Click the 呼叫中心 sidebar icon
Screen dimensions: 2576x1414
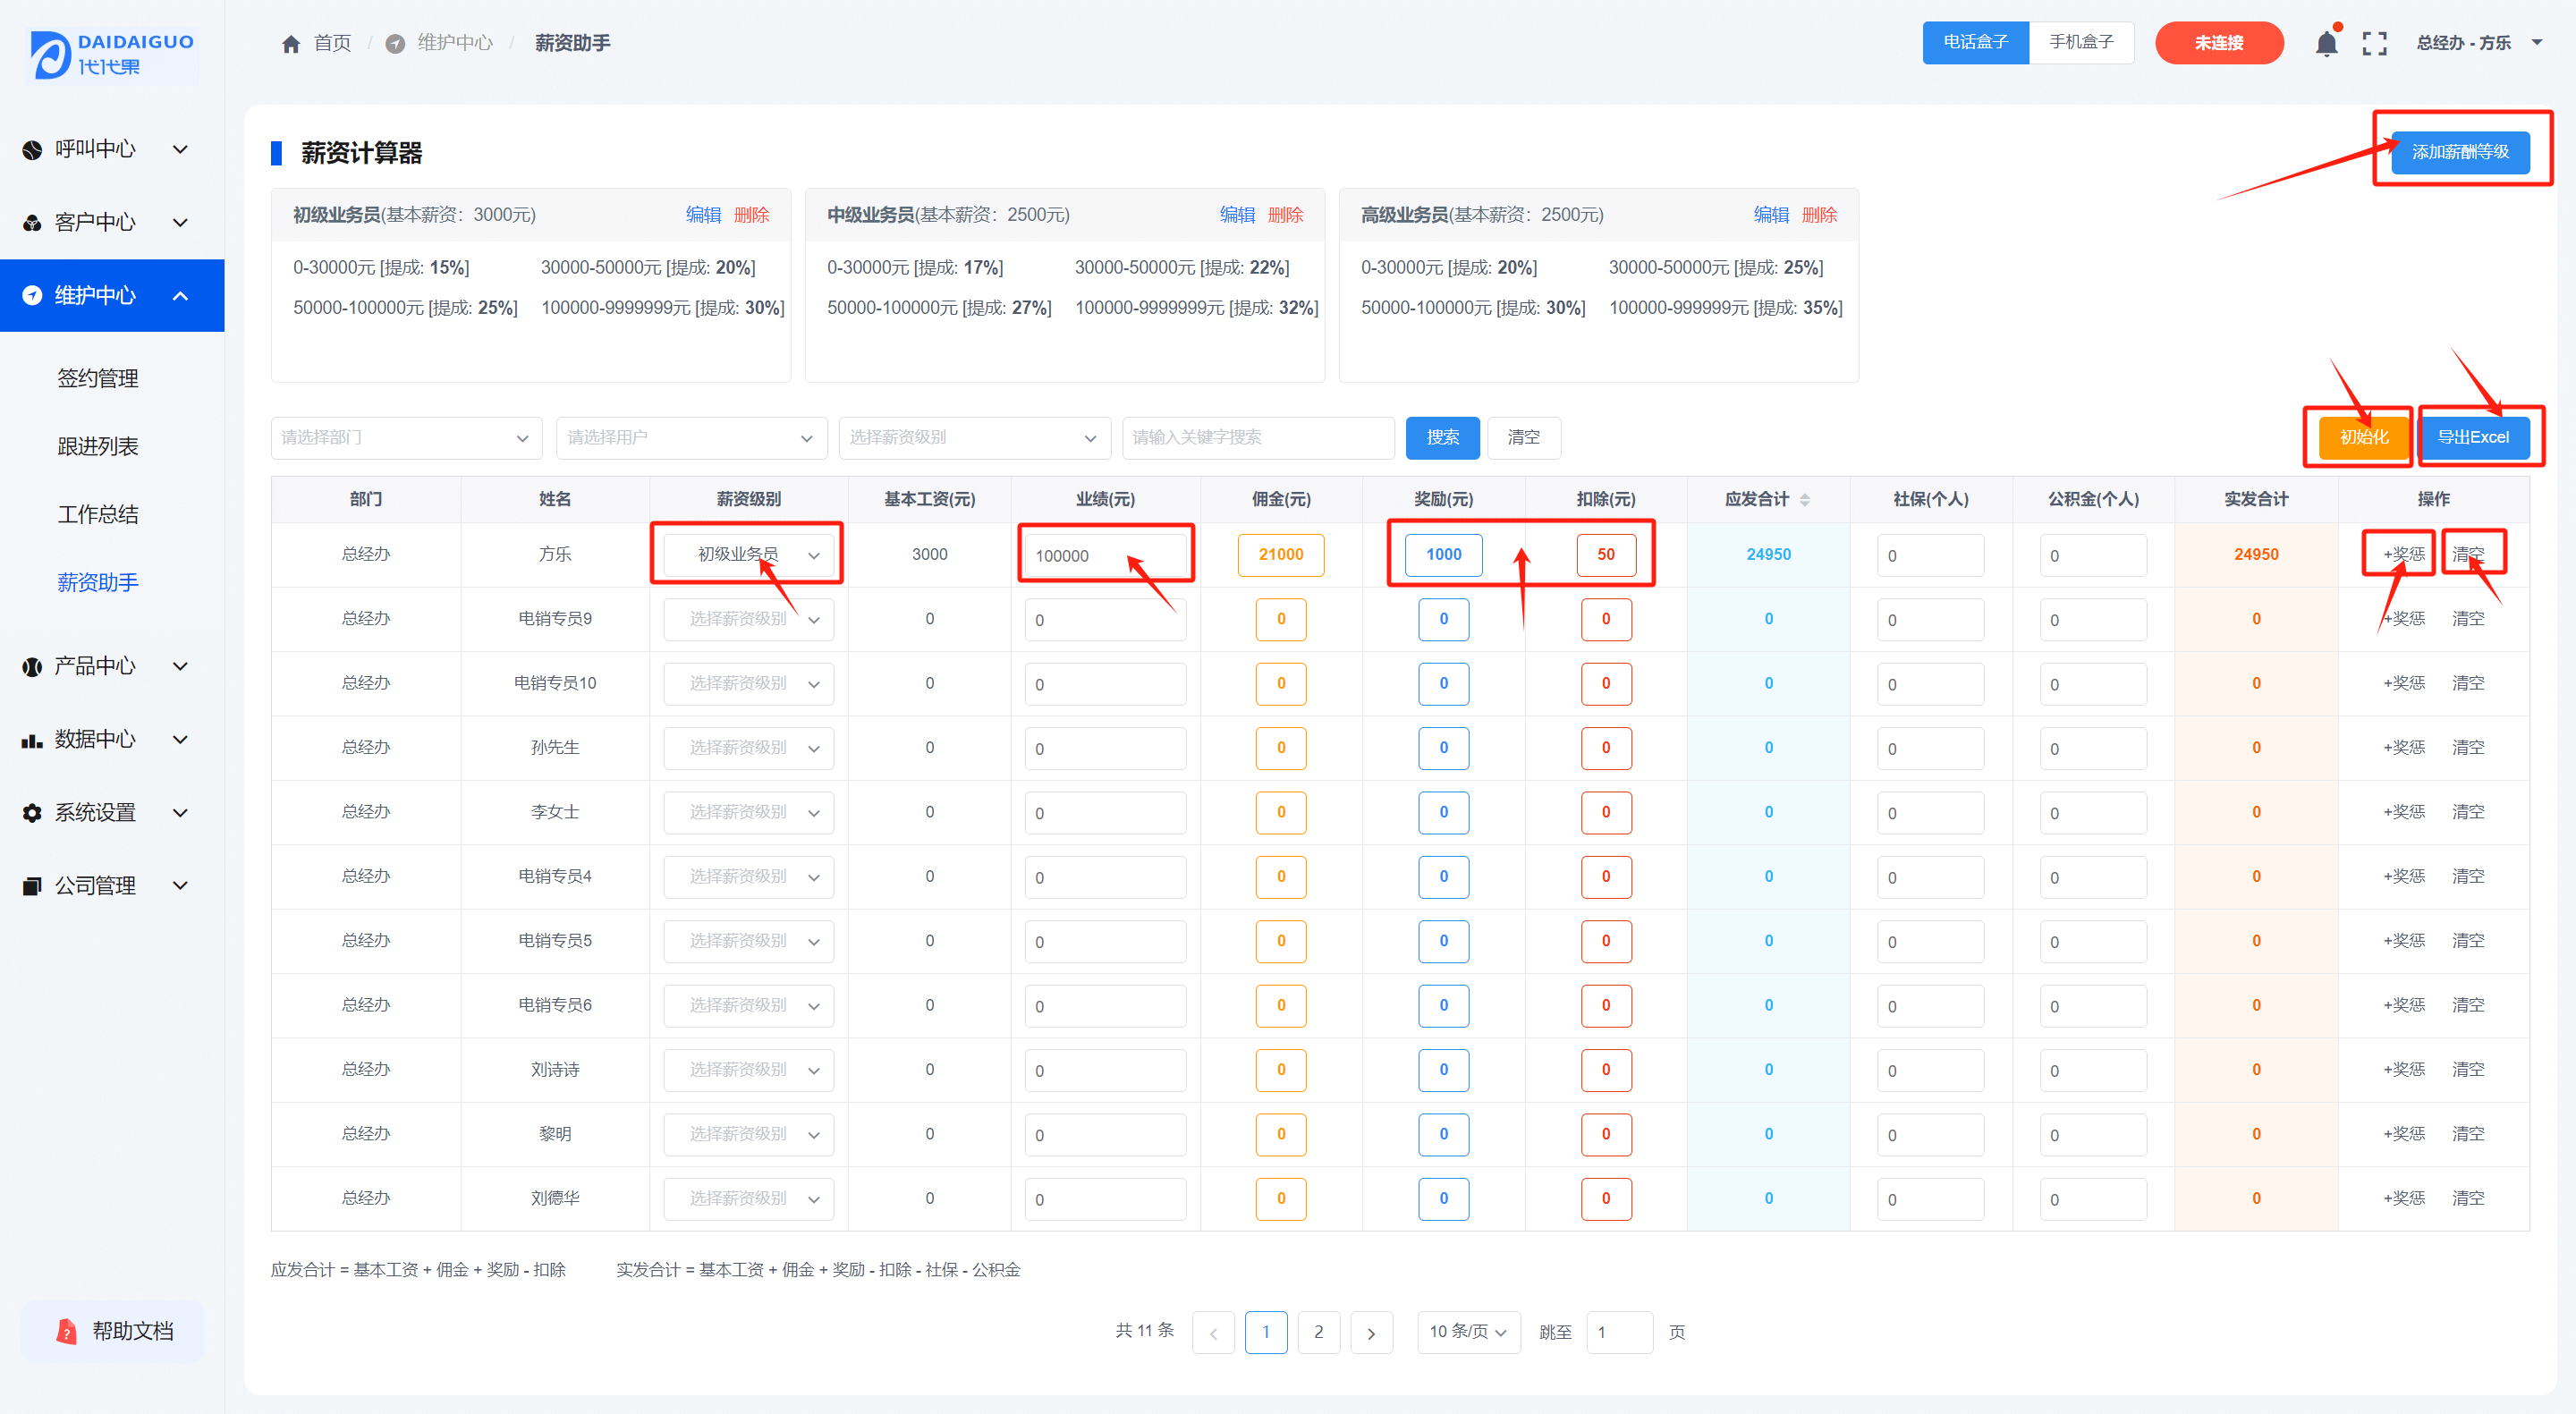(32, 150)
